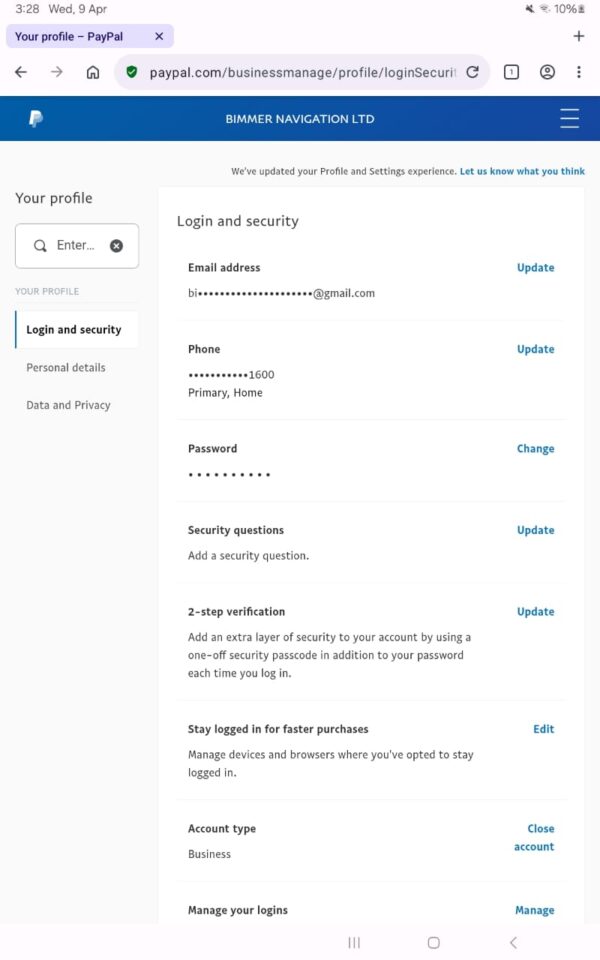The width and height of the screenshot is (600, 960).
Task: Select Data and Privacy in sidebar
Action: pos(68,405)
